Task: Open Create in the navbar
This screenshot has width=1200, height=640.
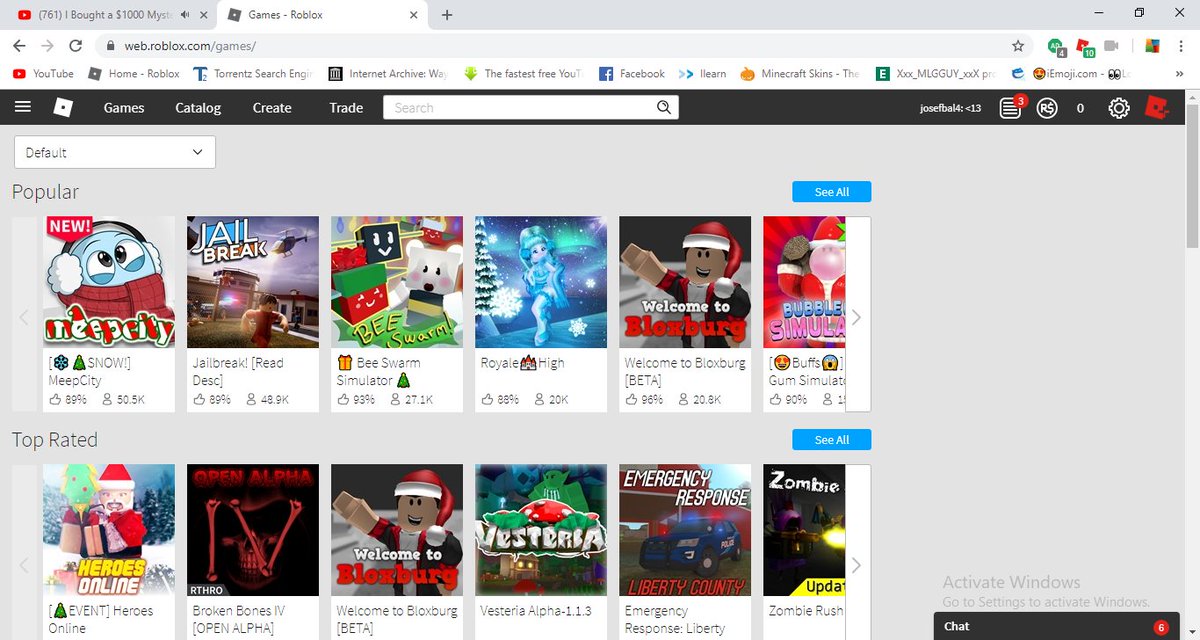Action: point(272,108)
